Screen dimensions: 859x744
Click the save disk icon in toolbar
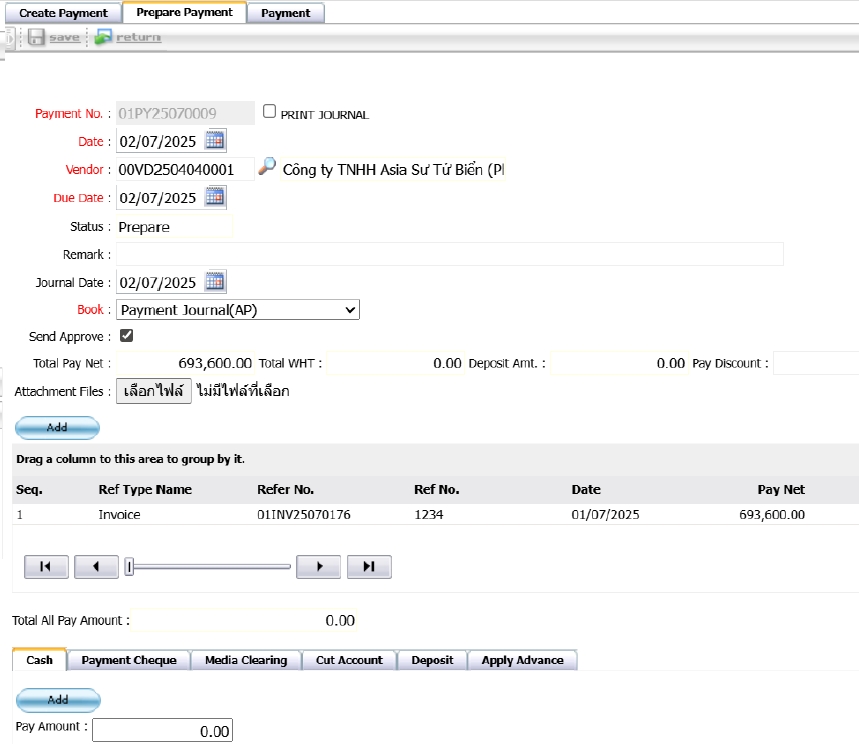[36, 37]
